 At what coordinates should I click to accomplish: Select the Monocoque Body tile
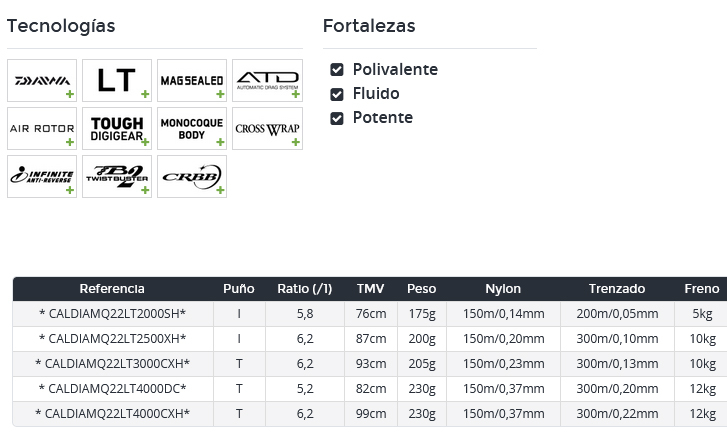point(192,128)
